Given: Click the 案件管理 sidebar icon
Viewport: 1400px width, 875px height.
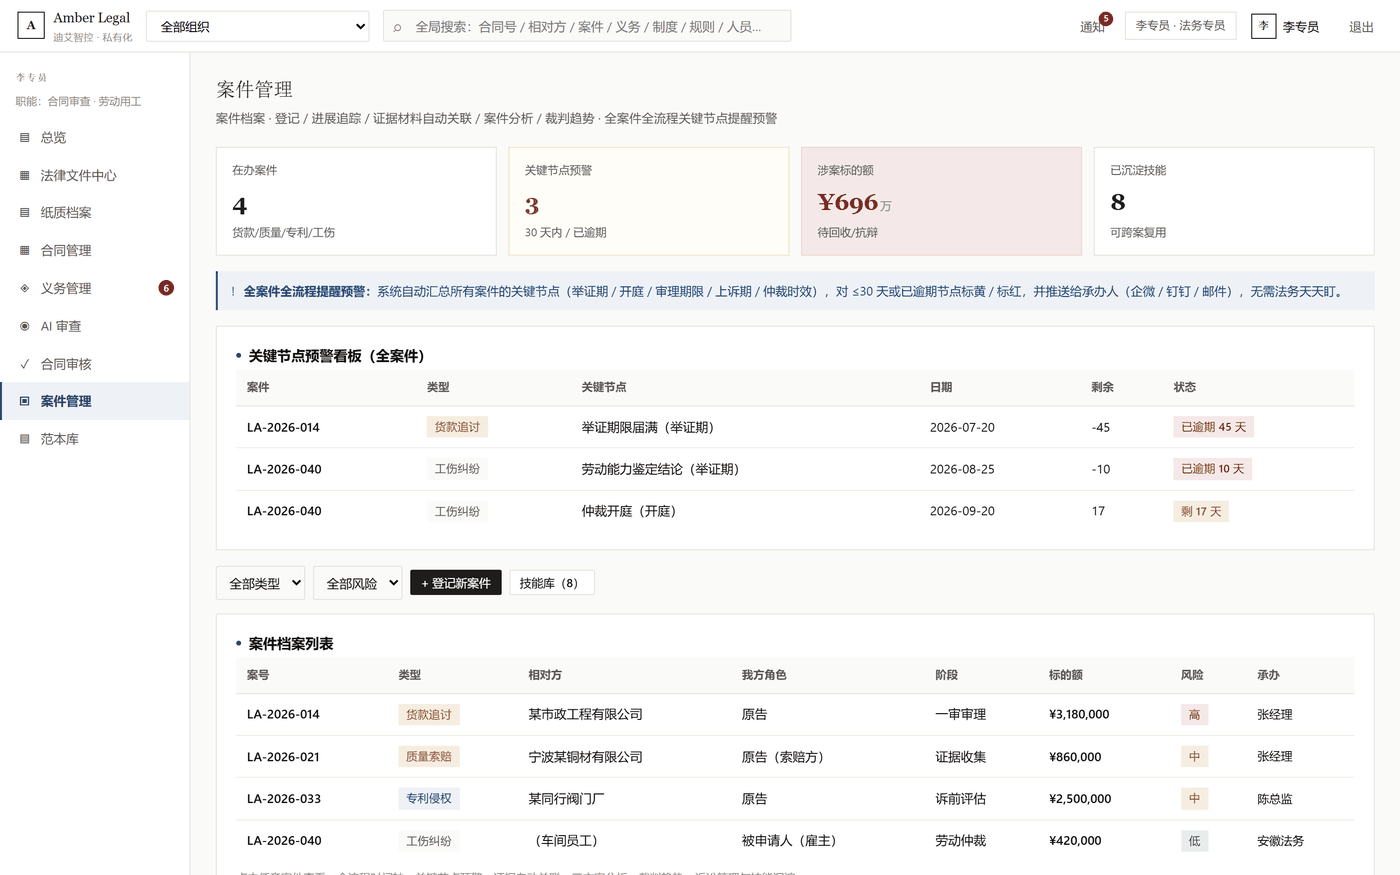Looking at the screenshot, I should pyautogui.click(x=25, y=401).
